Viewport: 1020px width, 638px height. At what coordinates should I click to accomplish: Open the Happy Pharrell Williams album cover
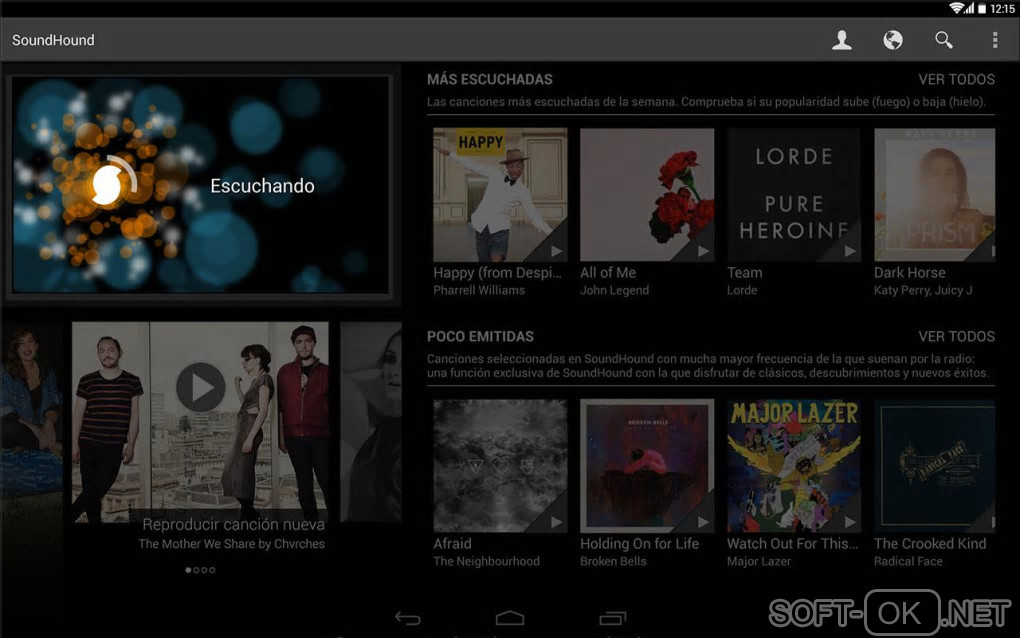point(500,194)
